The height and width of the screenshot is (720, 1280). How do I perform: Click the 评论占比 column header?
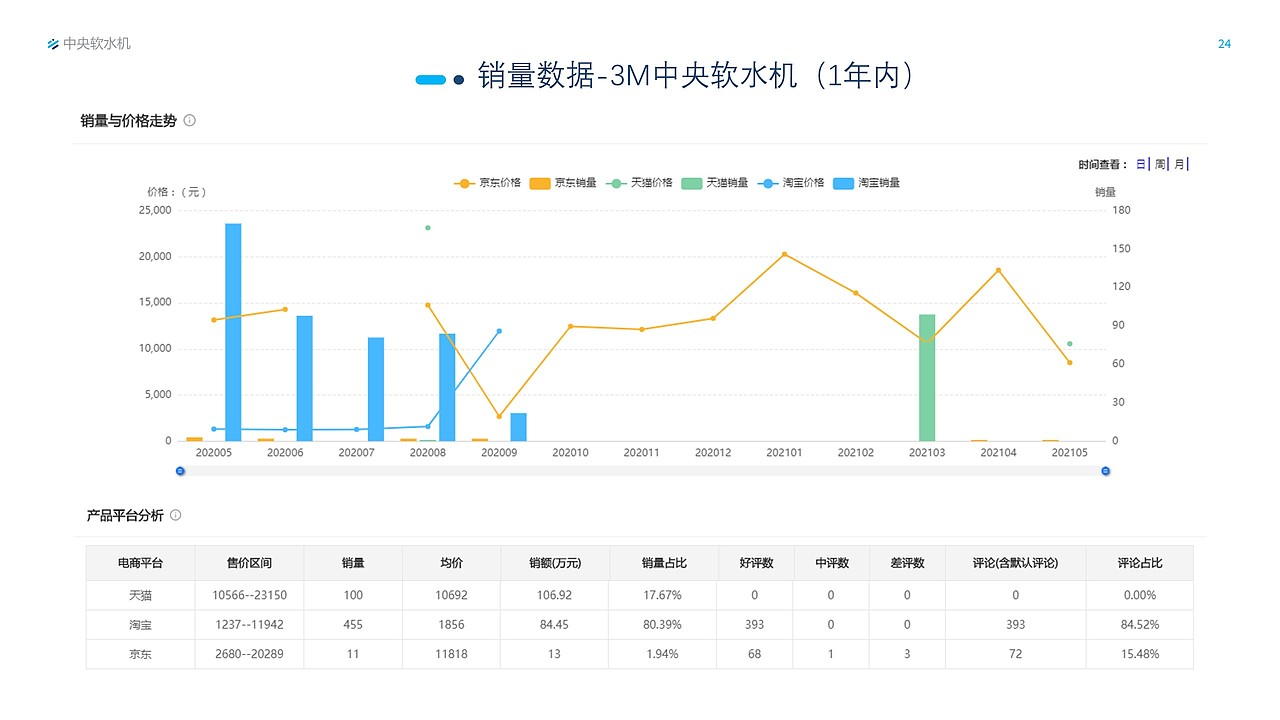tap(1140, 563)
